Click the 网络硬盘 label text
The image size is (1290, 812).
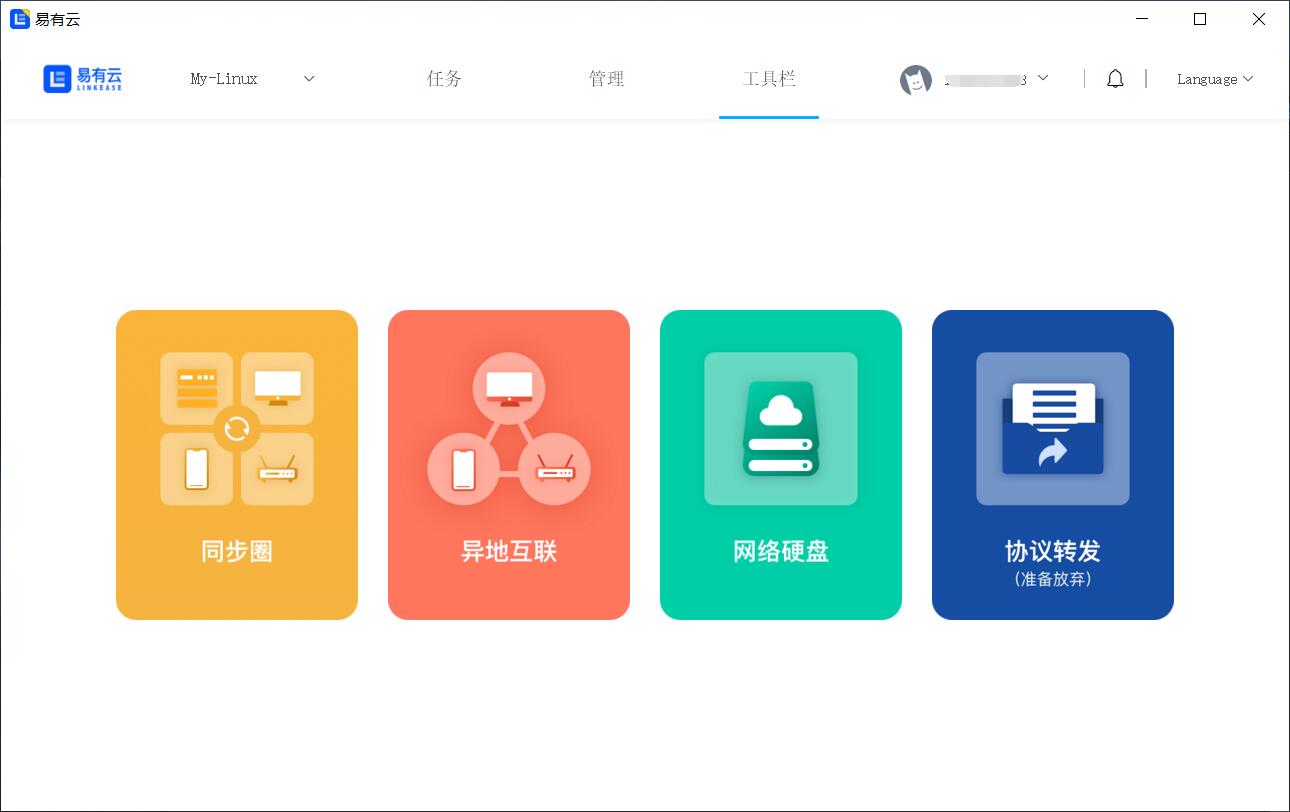click(781, 551)
